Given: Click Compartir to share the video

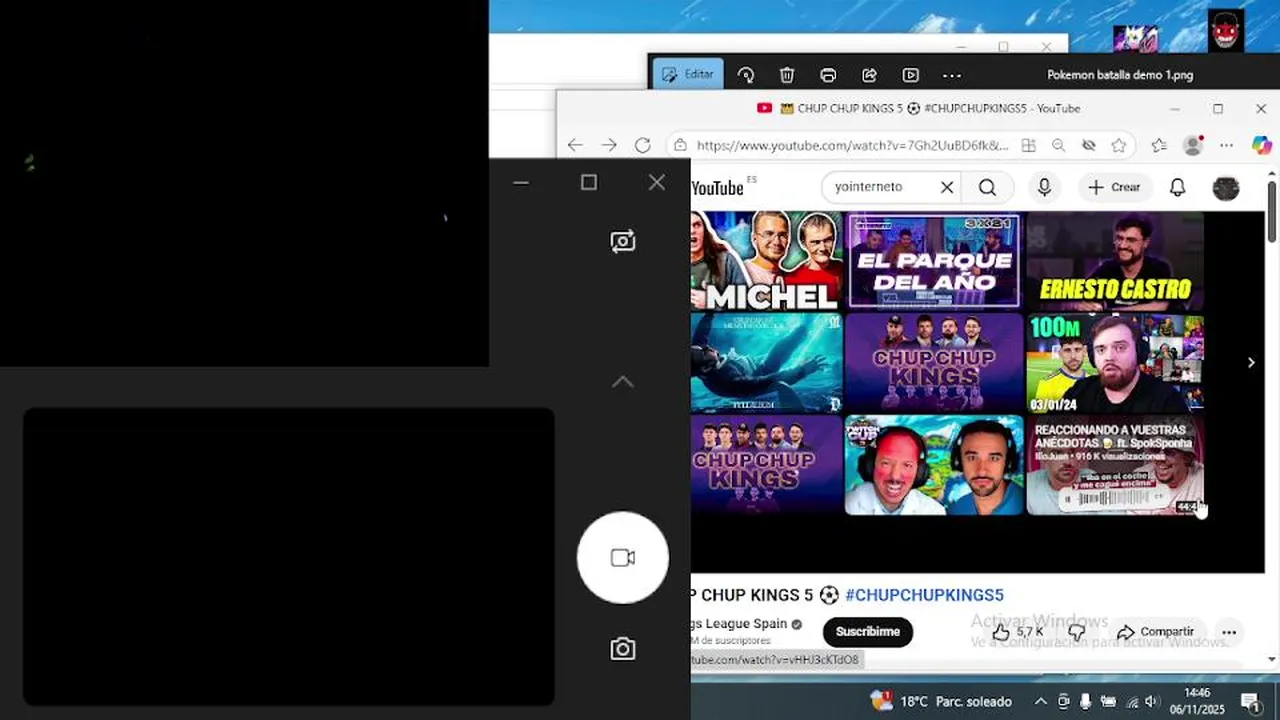Looking at the screenshot, I should pyautogui.click(x=1155, y=632).
